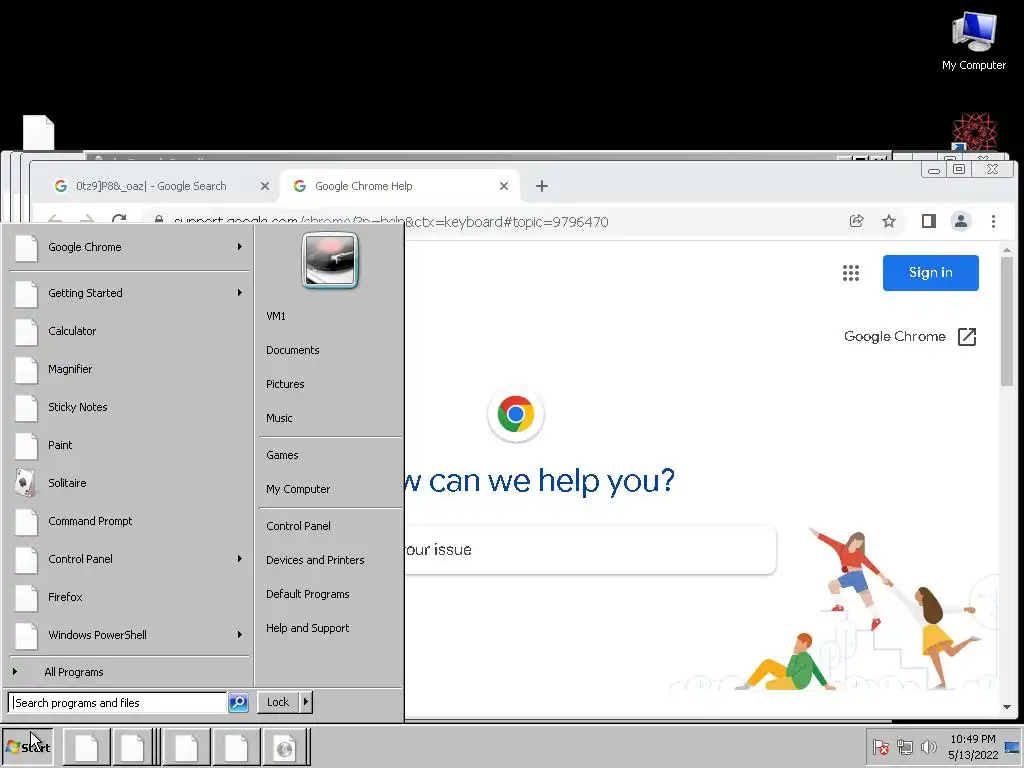Viewport: 1024px width, 768px height.
Task: Open Help and Support
Action: coord(308,628)
